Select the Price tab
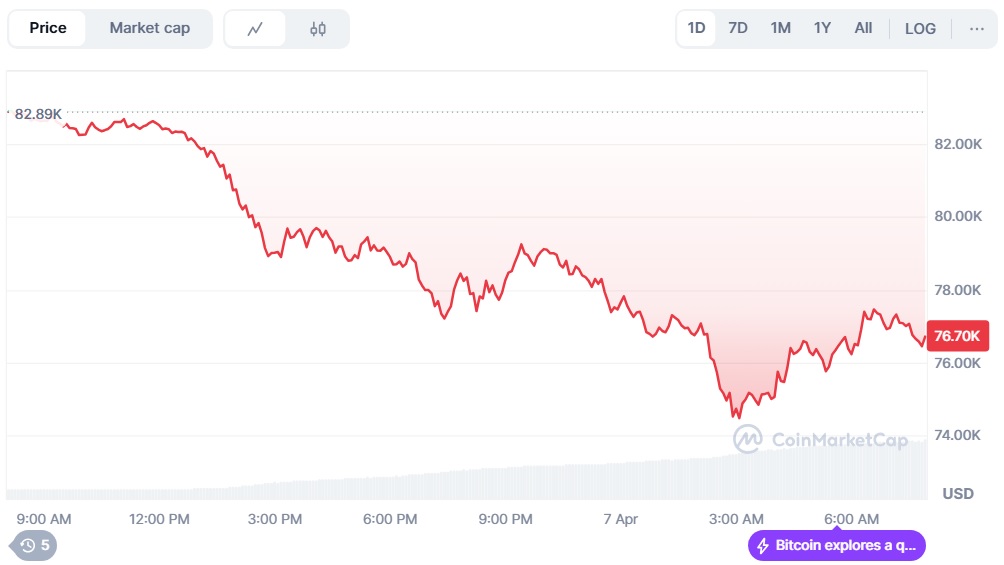1004x565 pixels. coord(48,28)
